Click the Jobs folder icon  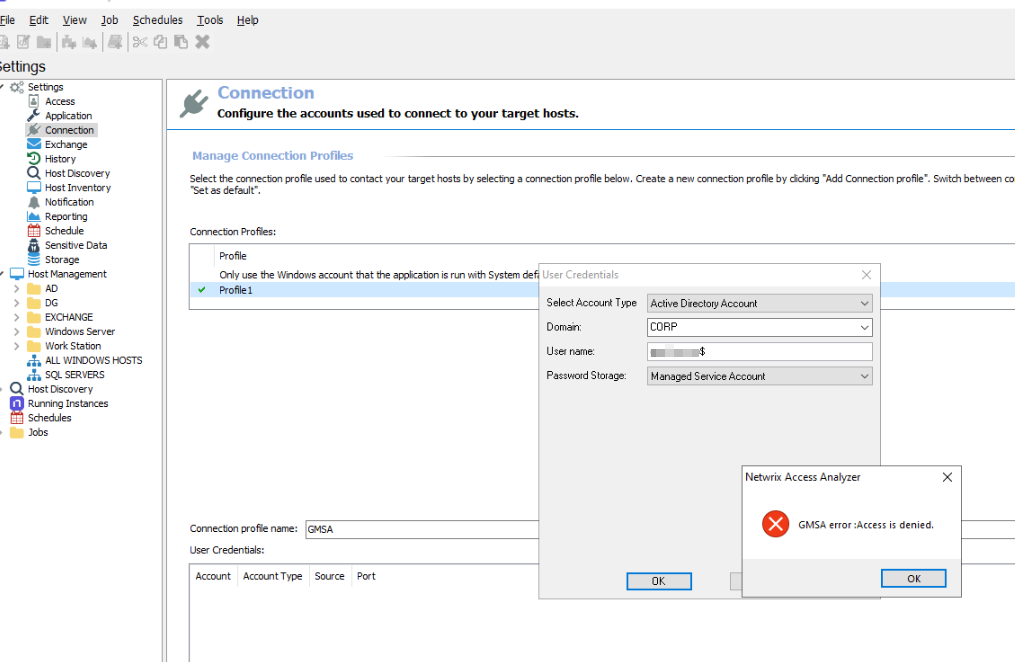[x=17, y=432]
